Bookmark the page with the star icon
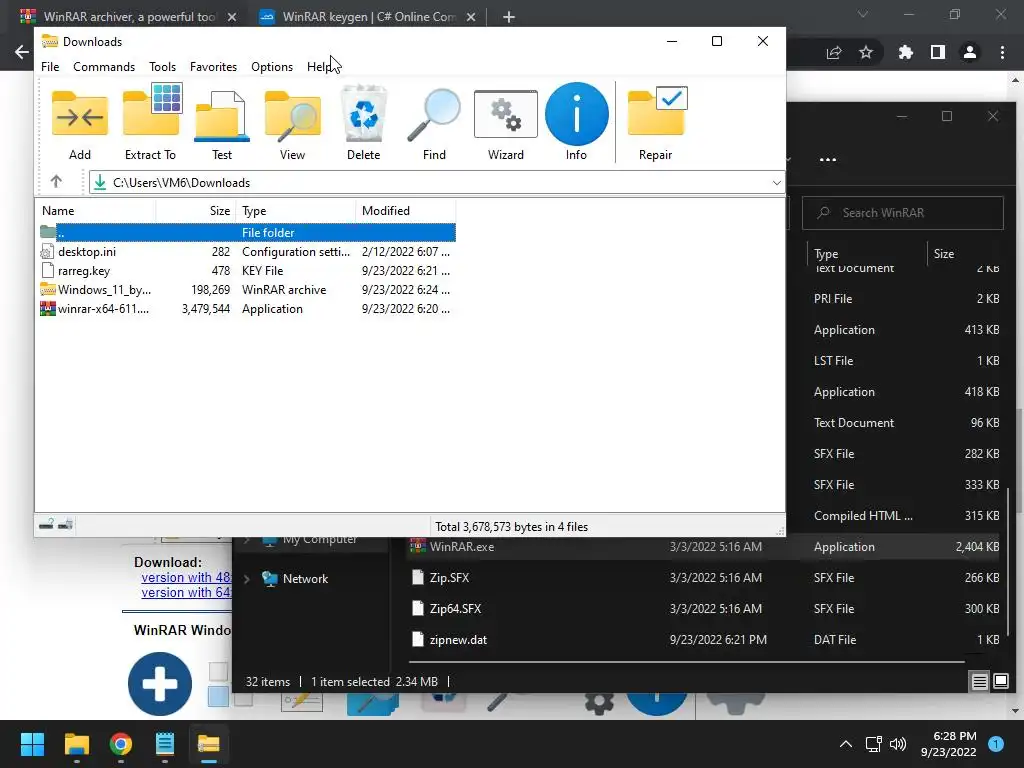 [x=866, y=52]
